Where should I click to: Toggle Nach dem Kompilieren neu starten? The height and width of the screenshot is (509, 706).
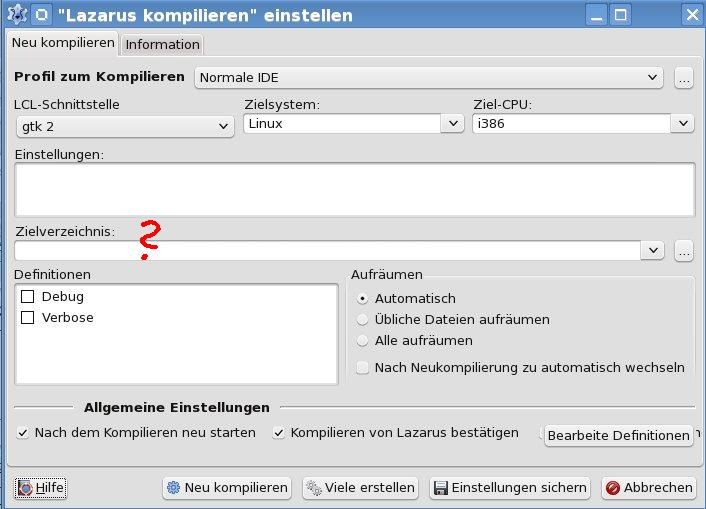pyautogui.click(x=23, y=433)
